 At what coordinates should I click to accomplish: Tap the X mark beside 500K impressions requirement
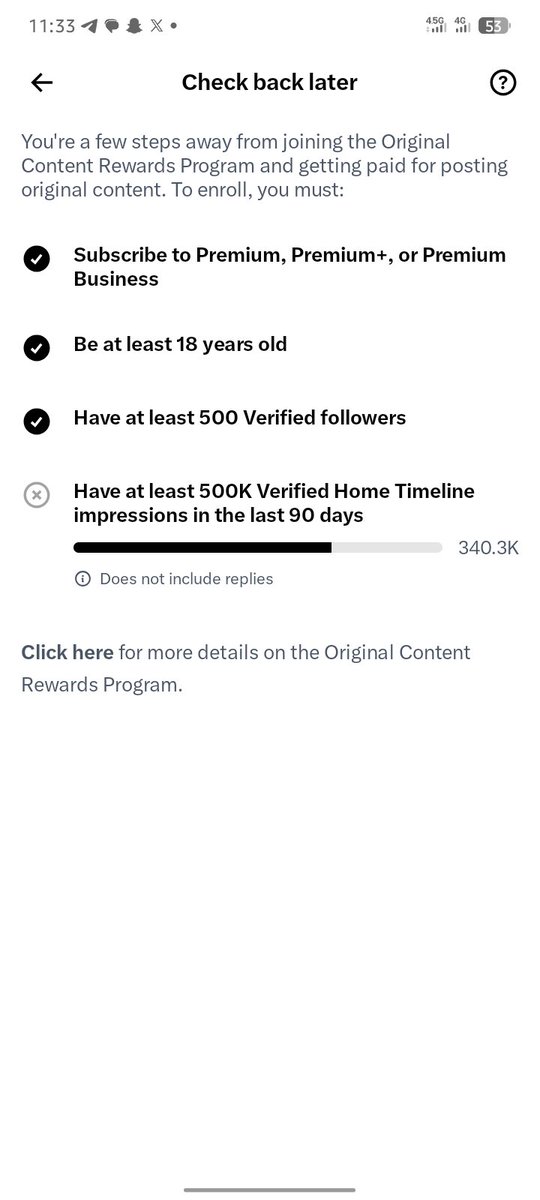[36, 495]
